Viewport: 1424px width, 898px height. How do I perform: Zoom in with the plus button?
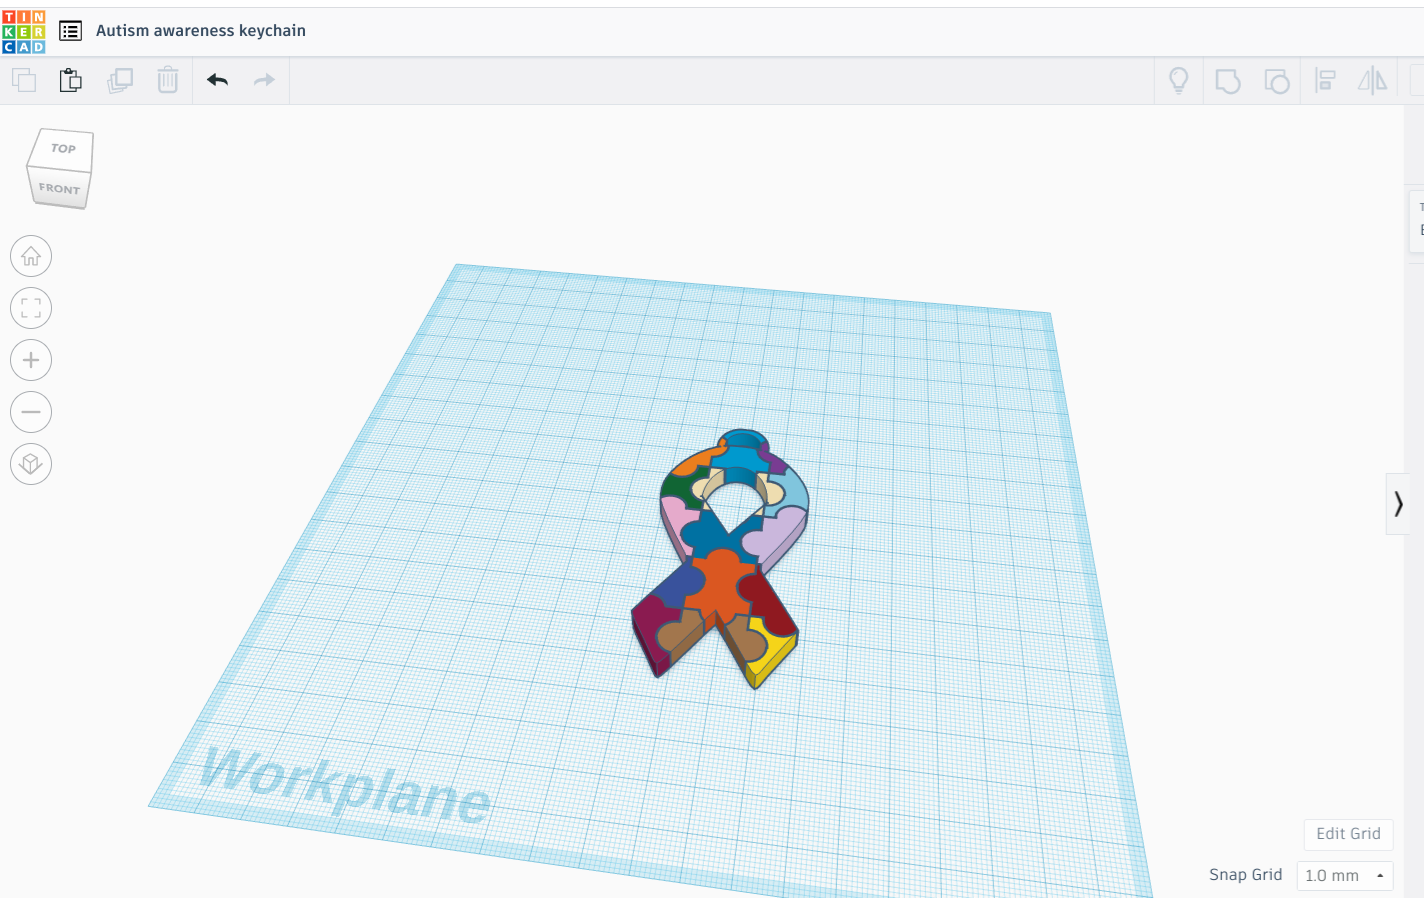coord(31,360)
